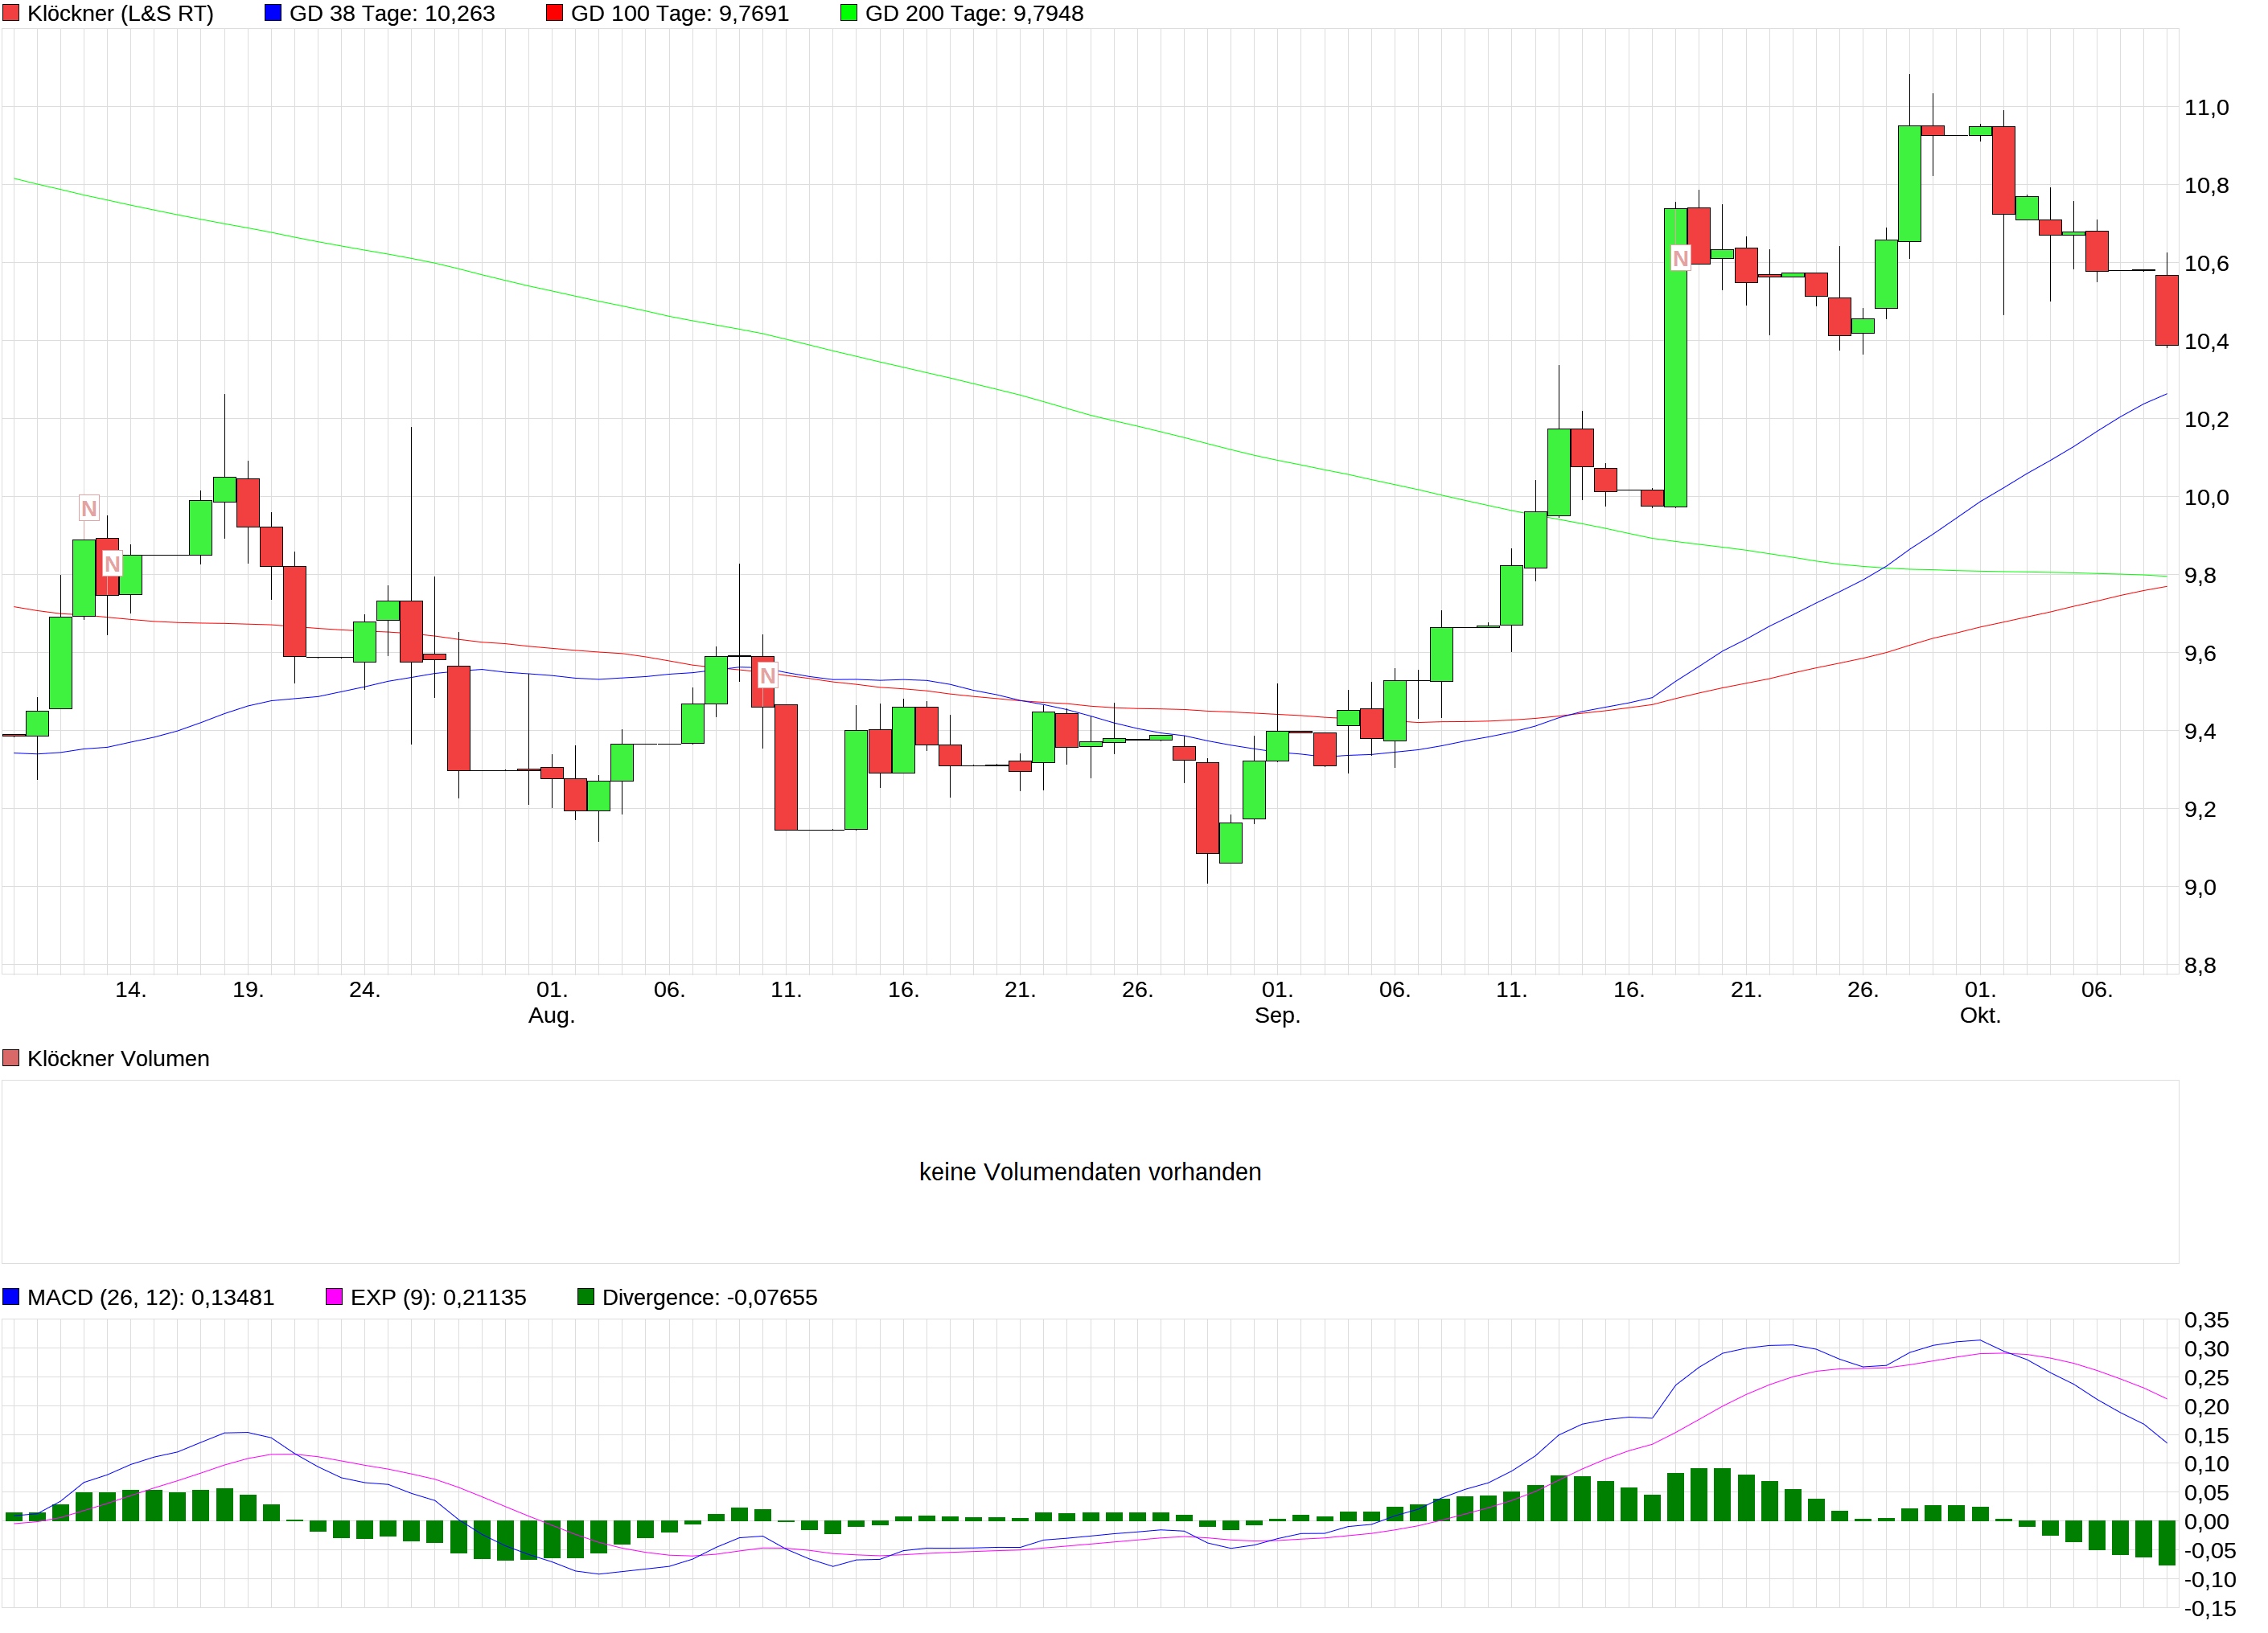This screenshot has width=2268, height=1633.
Task: Click the 'GD 200 Tage: 9,7948' legend text
Action: click(x=973, y=14)
